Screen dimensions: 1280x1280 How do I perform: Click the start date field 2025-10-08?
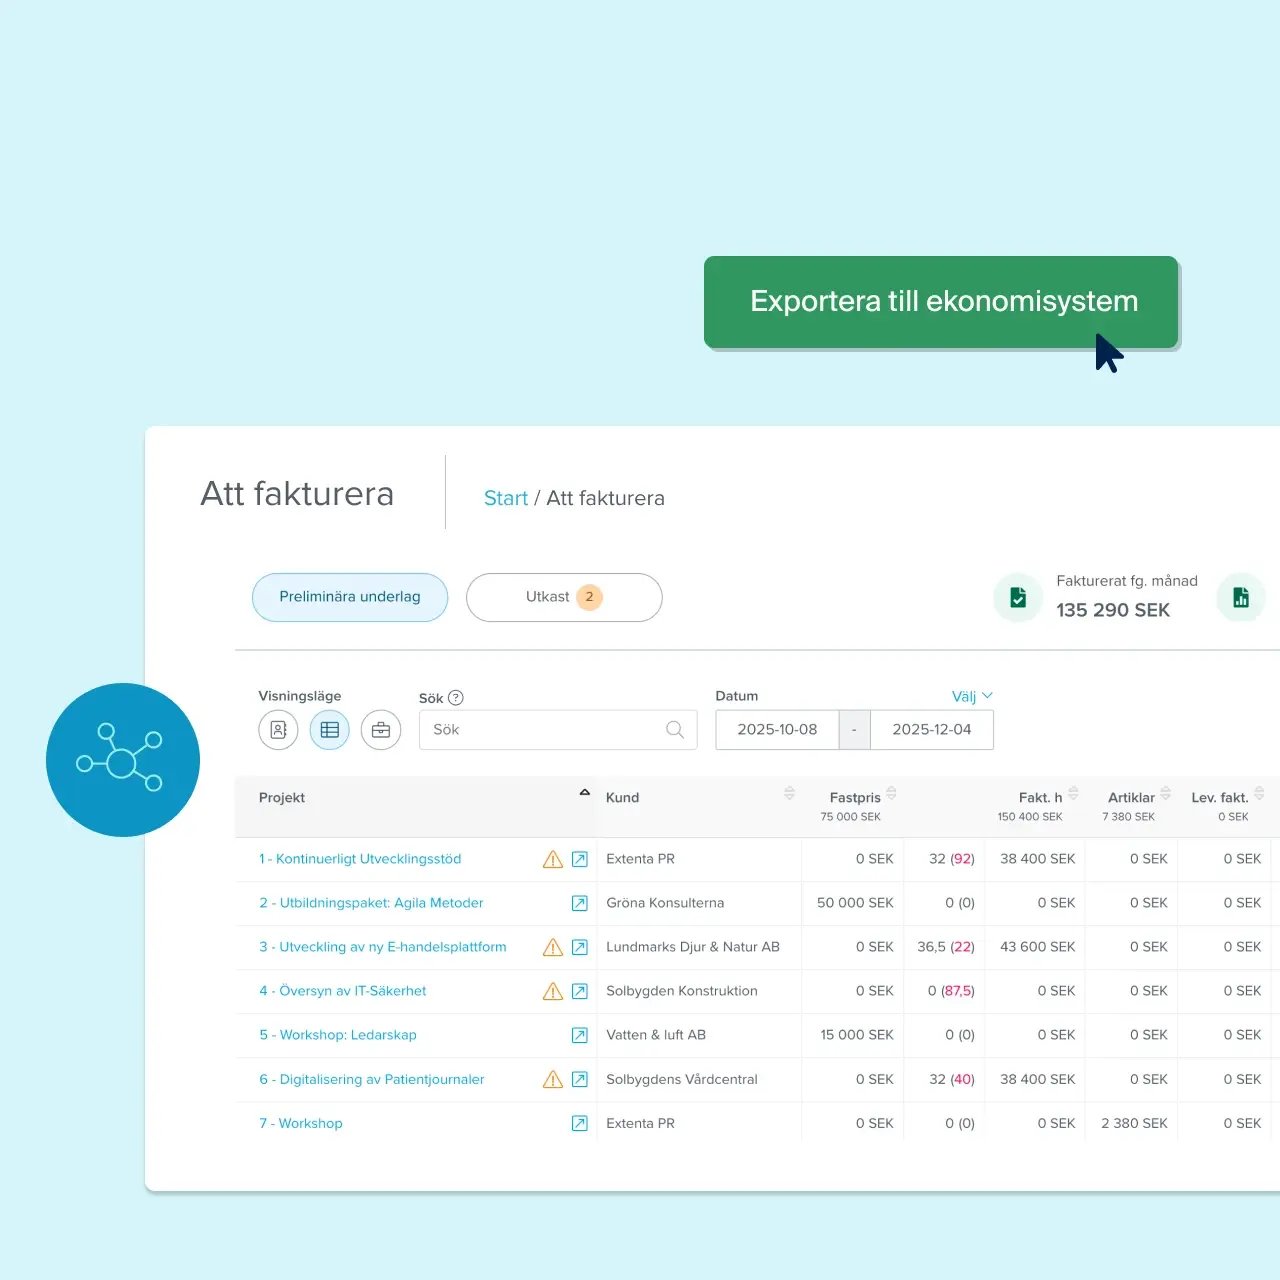(777, 730)
